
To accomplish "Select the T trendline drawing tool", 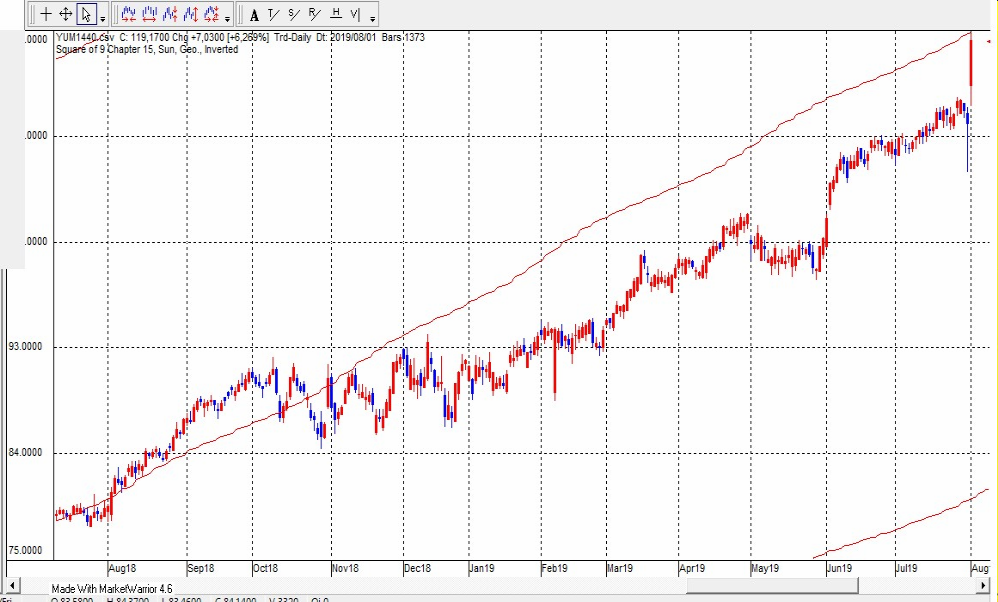I will point(272,14).
